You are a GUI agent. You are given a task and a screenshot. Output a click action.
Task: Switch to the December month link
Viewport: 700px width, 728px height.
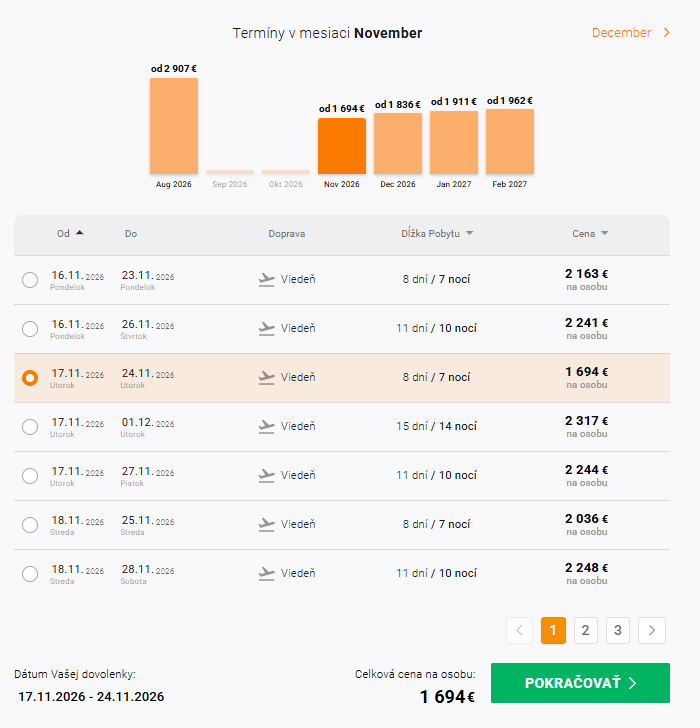621,33
